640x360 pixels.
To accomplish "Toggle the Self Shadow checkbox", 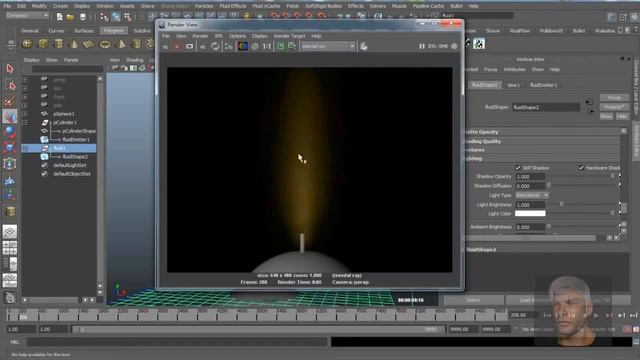I will (518, 167).
